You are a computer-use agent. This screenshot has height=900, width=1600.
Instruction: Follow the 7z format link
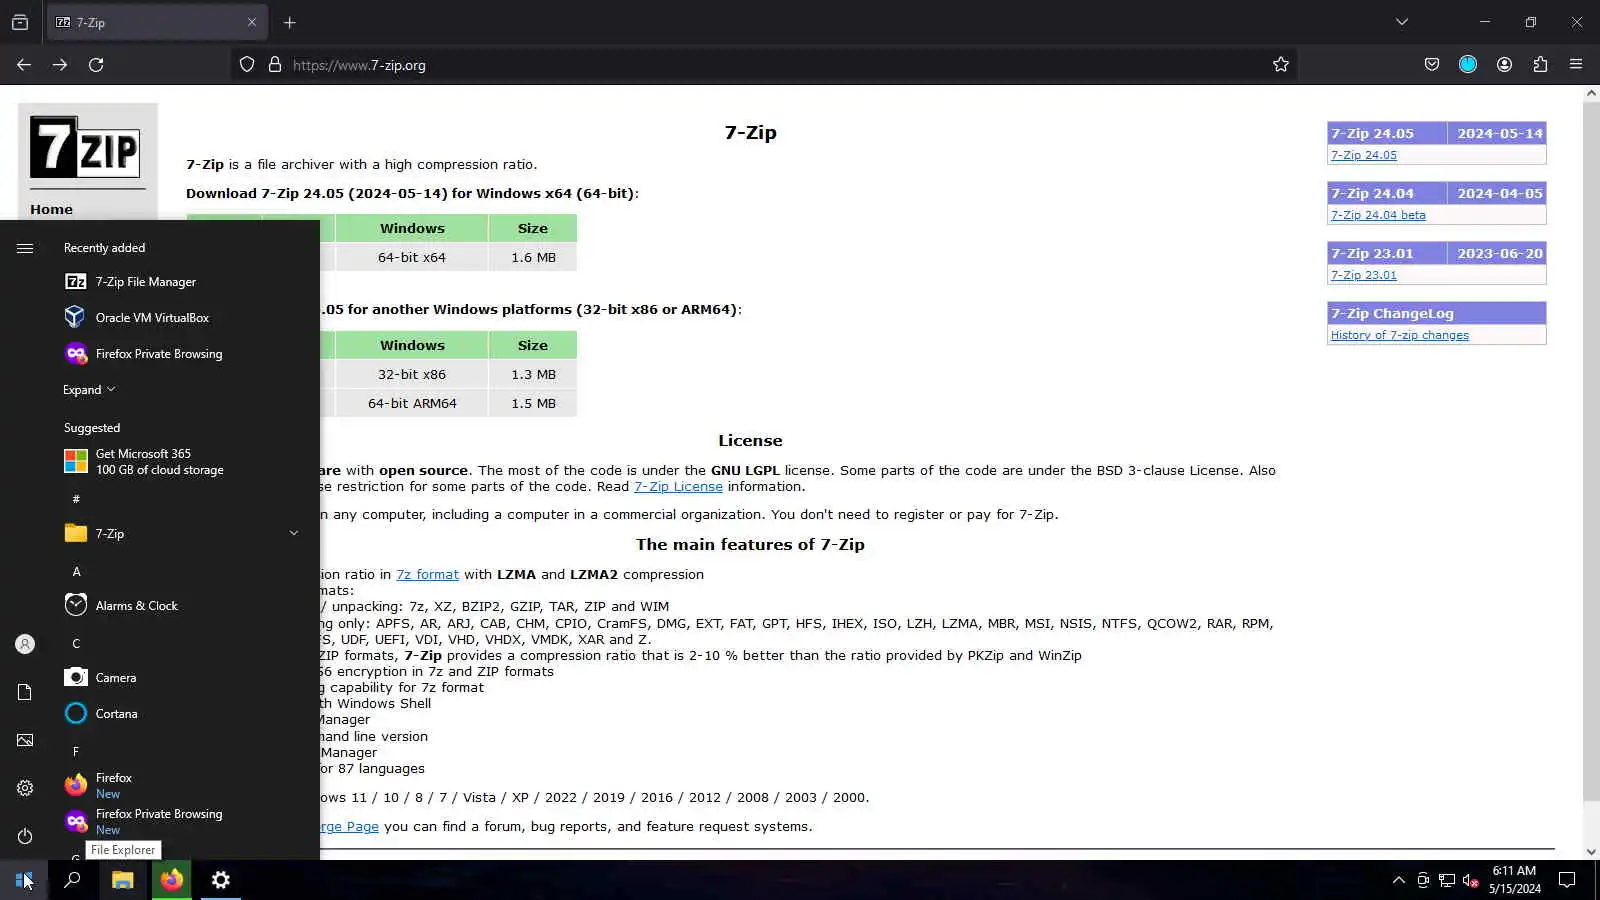click(427, 575)
